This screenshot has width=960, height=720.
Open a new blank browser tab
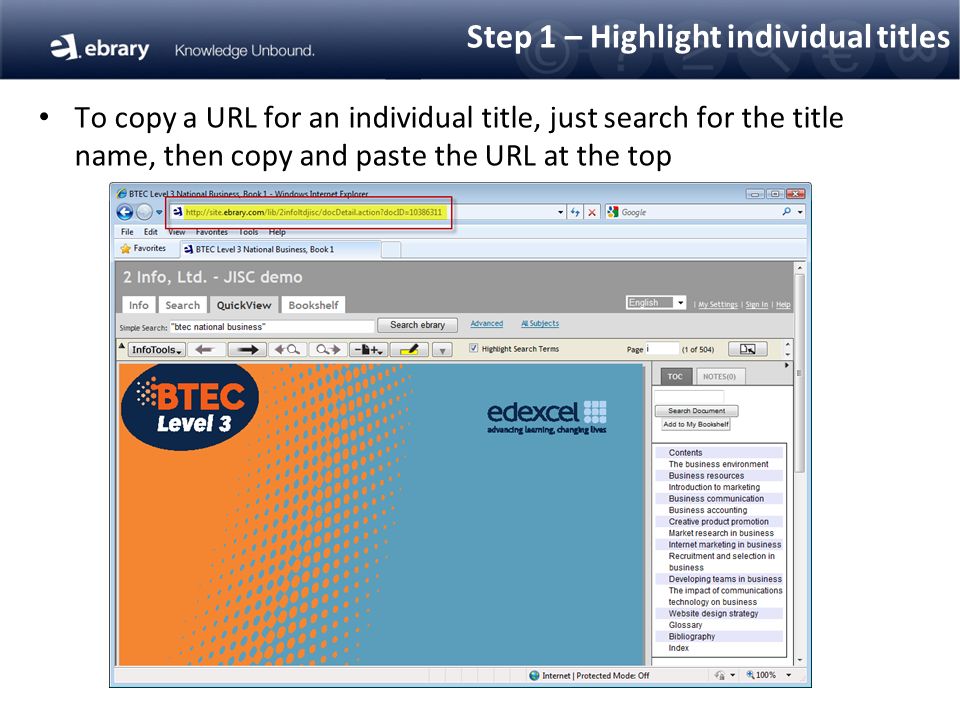391,249
